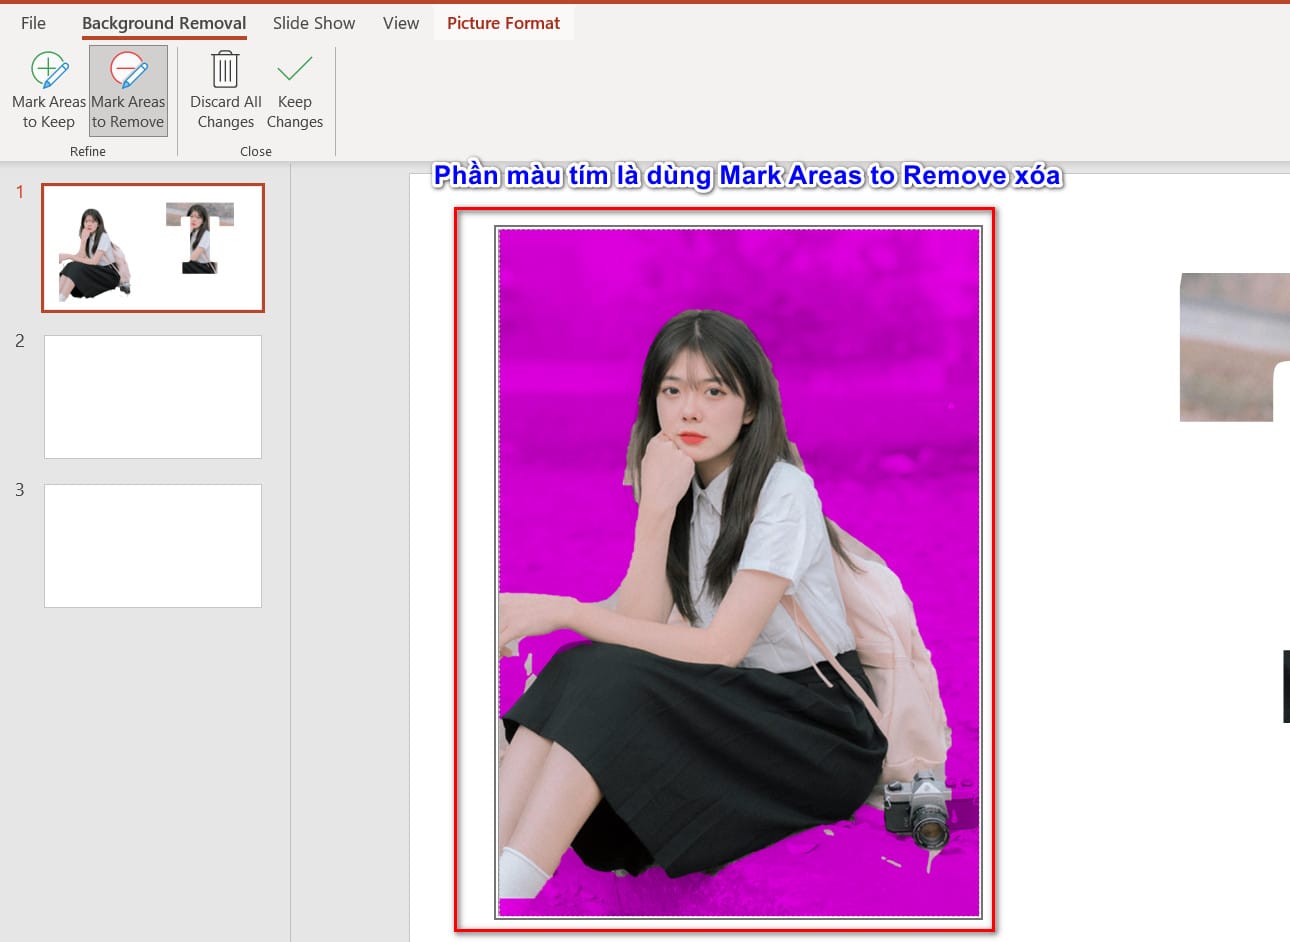Click the Refine group label

pos(88,151)
